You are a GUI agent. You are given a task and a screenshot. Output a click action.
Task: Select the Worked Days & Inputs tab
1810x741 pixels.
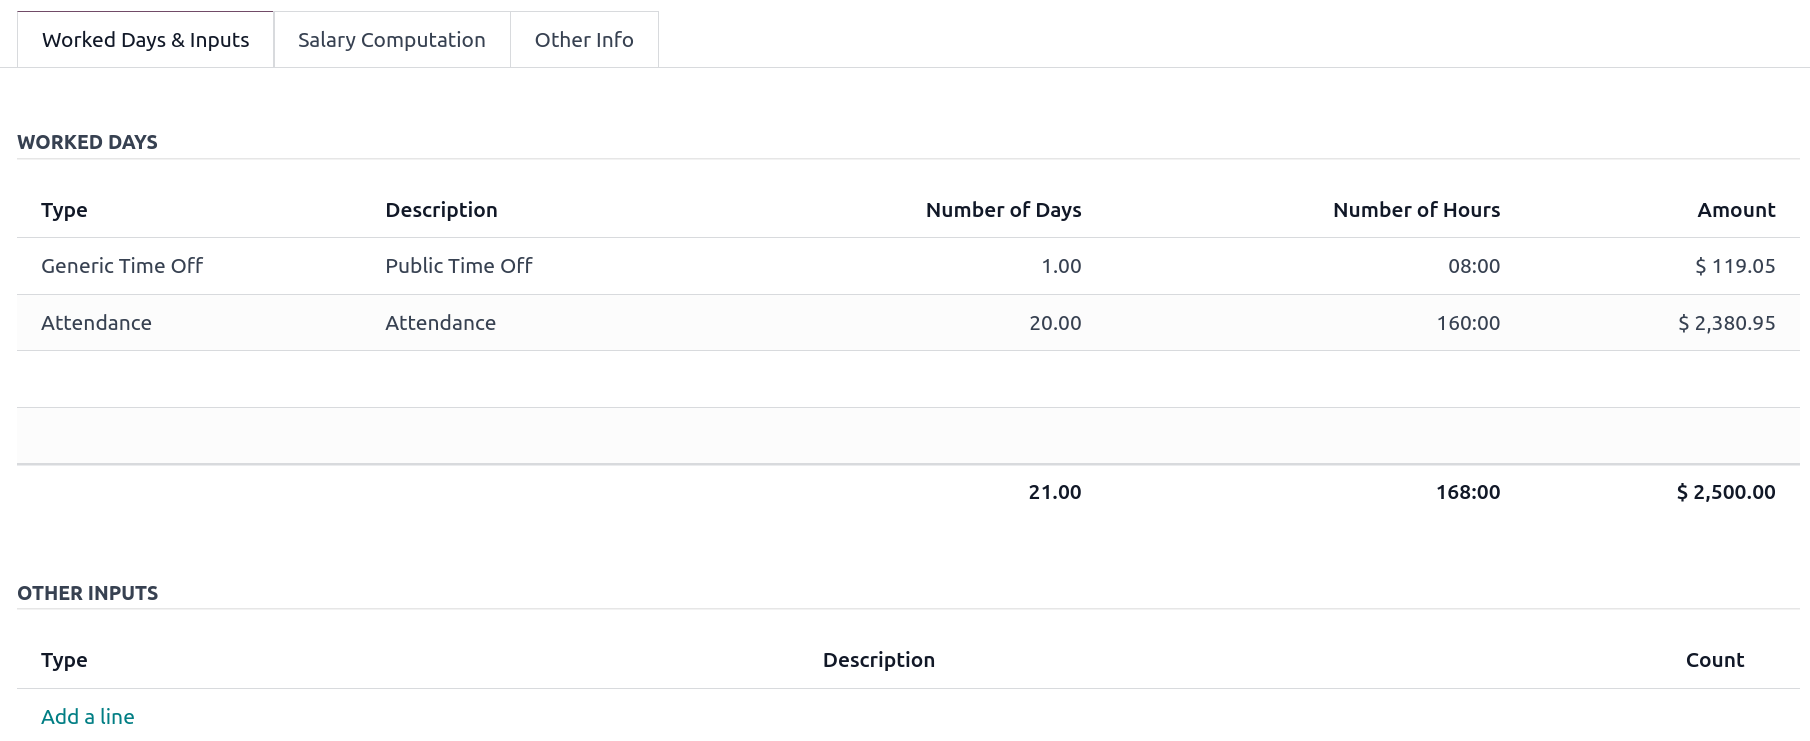tap(145, 40)
